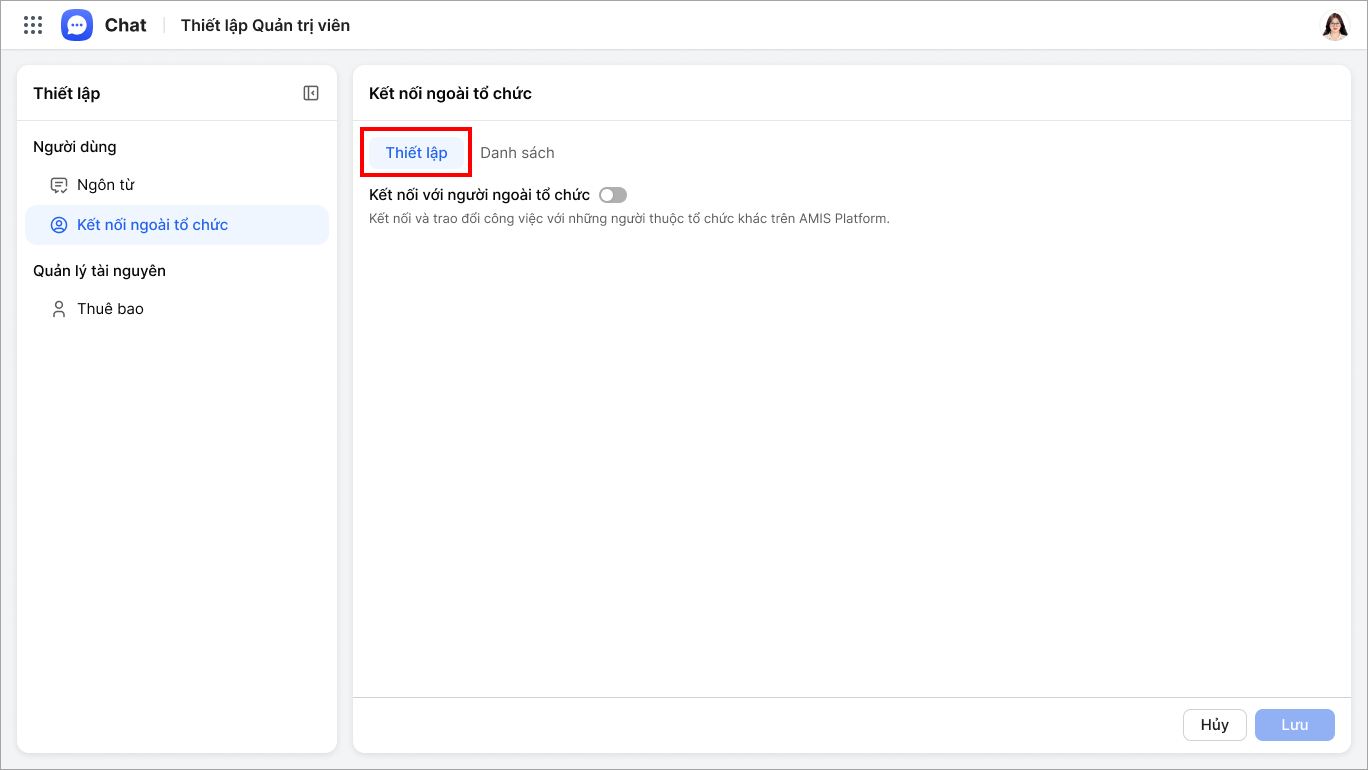Screen dimensions: 1368x770
Task: Click the Kết nối với người ngoài tổ chức label
Action: coord(479,195)
